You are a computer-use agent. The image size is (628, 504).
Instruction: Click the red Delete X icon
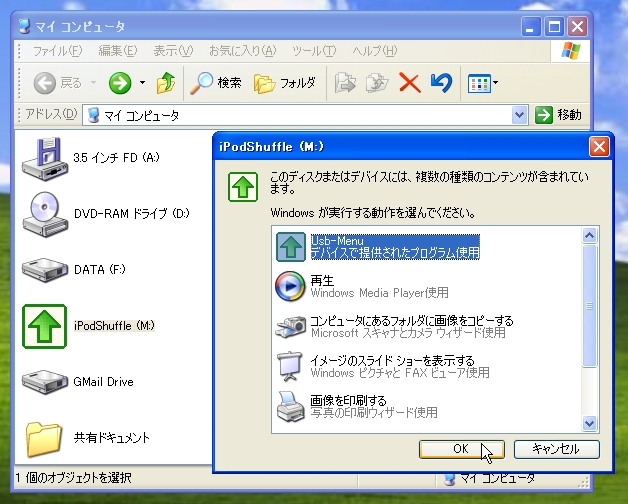(x=410, y=83)
